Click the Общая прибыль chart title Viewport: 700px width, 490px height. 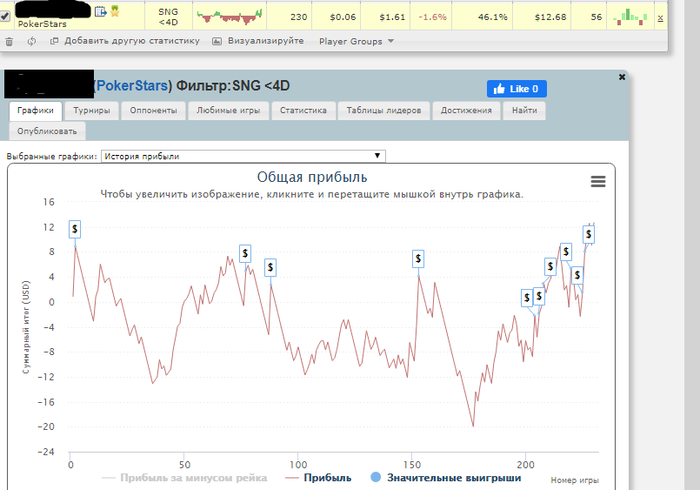(x=312, y=177)
